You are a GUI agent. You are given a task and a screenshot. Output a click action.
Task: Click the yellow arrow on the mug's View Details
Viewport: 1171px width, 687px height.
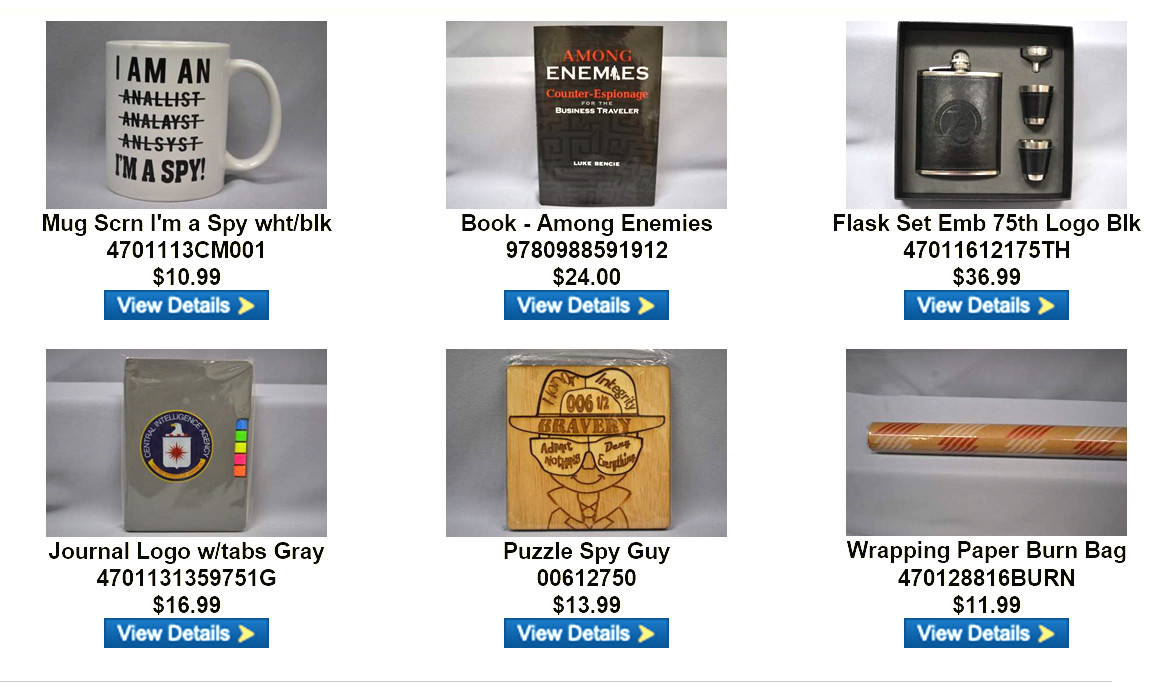click(246, 305)
